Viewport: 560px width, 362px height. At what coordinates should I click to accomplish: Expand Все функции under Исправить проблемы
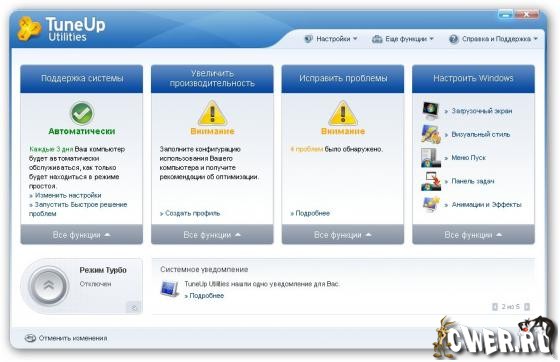(x=343, y=235)
